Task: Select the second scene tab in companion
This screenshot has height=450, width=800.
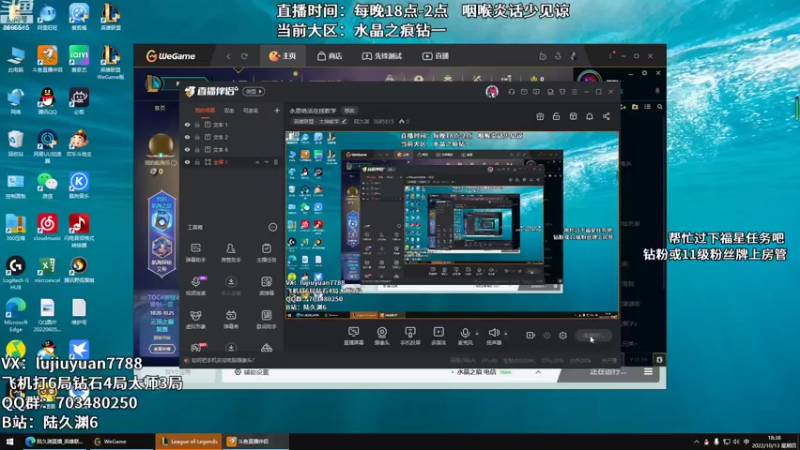Action: click(229, 111)
